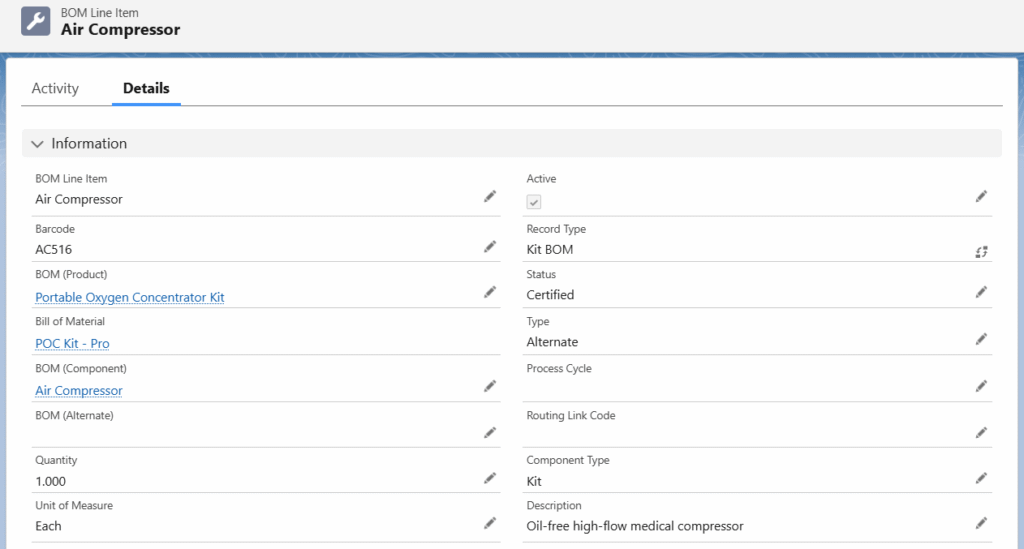
Task: Edit the Description field pencil icon
Action: pyautogui.click(x=981, y=523)
